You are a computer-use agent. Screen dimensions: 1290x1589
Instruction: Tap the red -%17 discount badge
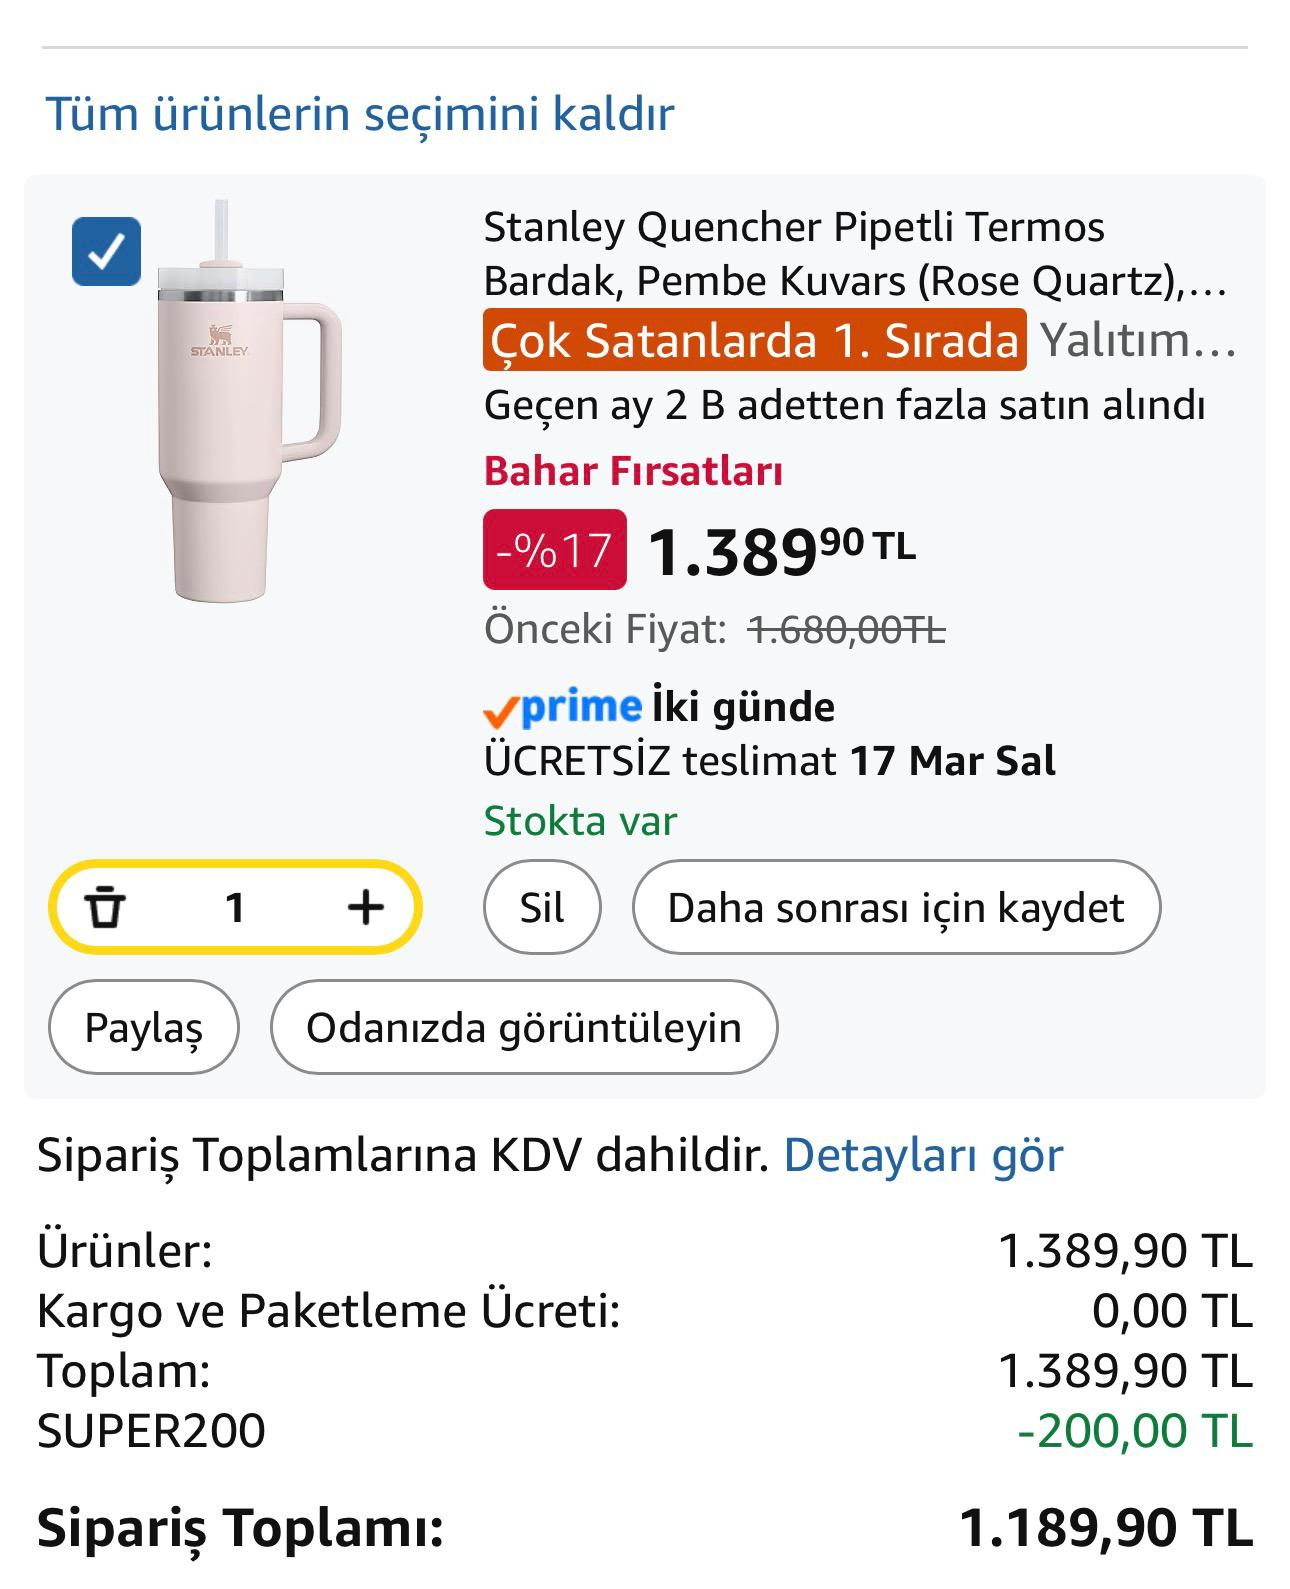coord(555,550)
